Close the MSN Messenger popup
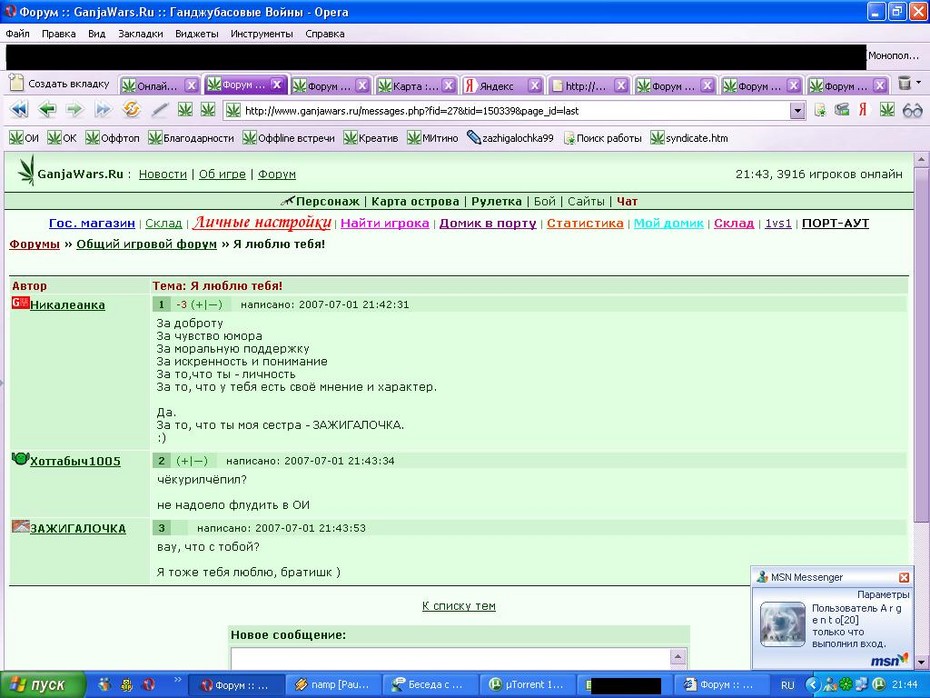The width and height of the screenshot is (930, 698). [904, 577]
